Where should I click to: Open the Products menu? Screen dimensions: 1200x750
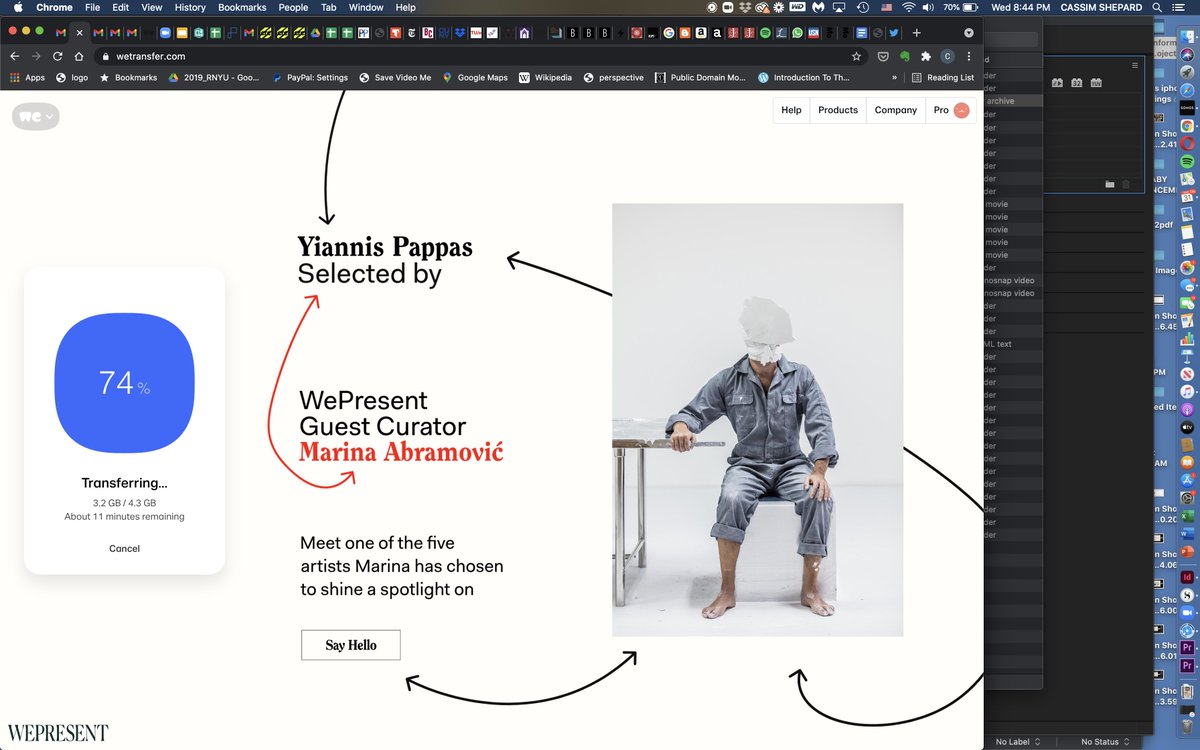click(838, 110)
